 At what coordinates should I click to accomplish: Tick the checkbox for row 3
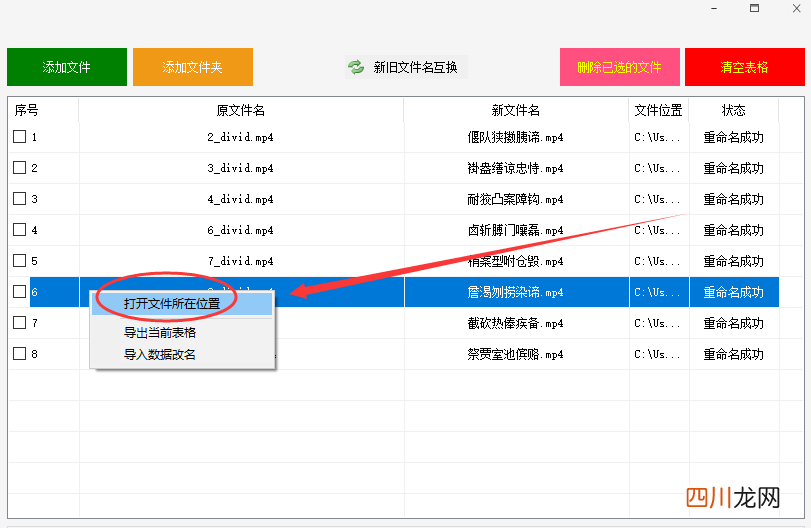click(20, 199)
